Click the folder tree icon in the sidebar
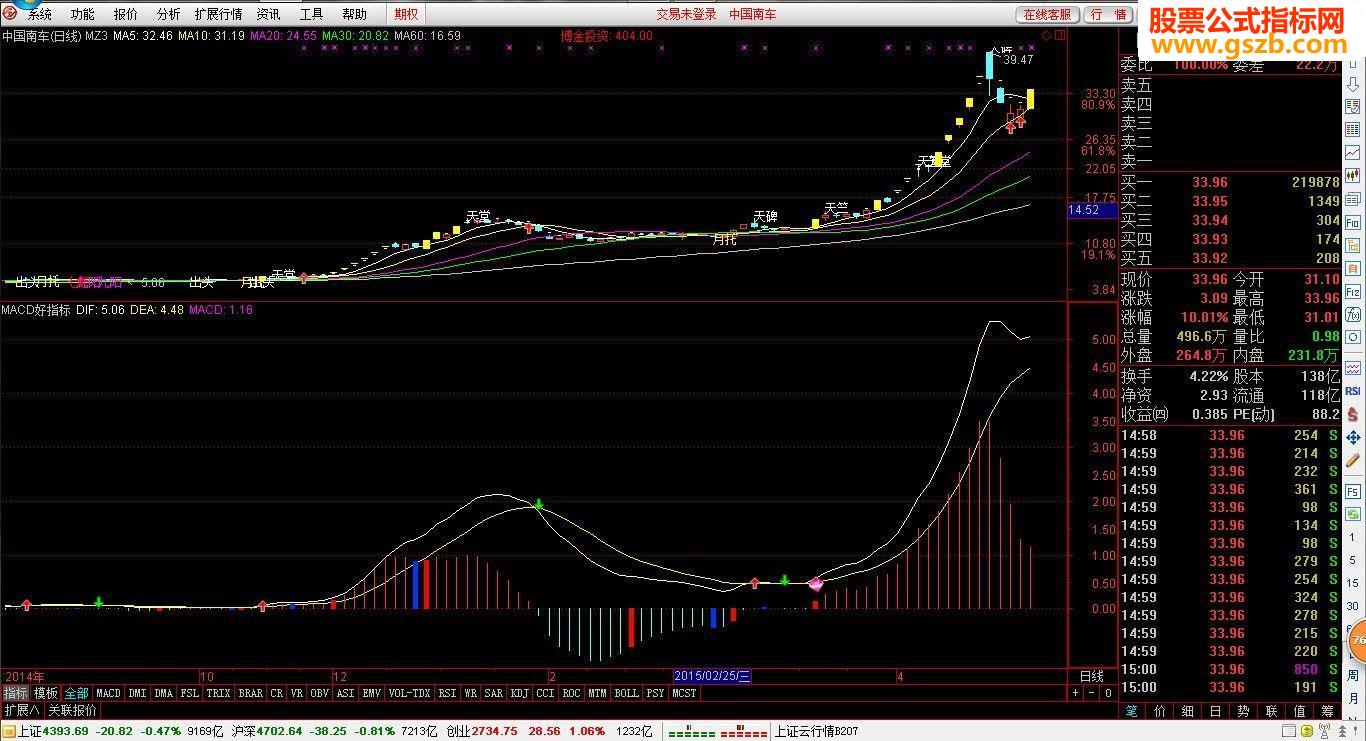The height and width of the screenshot is (741, 1366). point(1353,245)
